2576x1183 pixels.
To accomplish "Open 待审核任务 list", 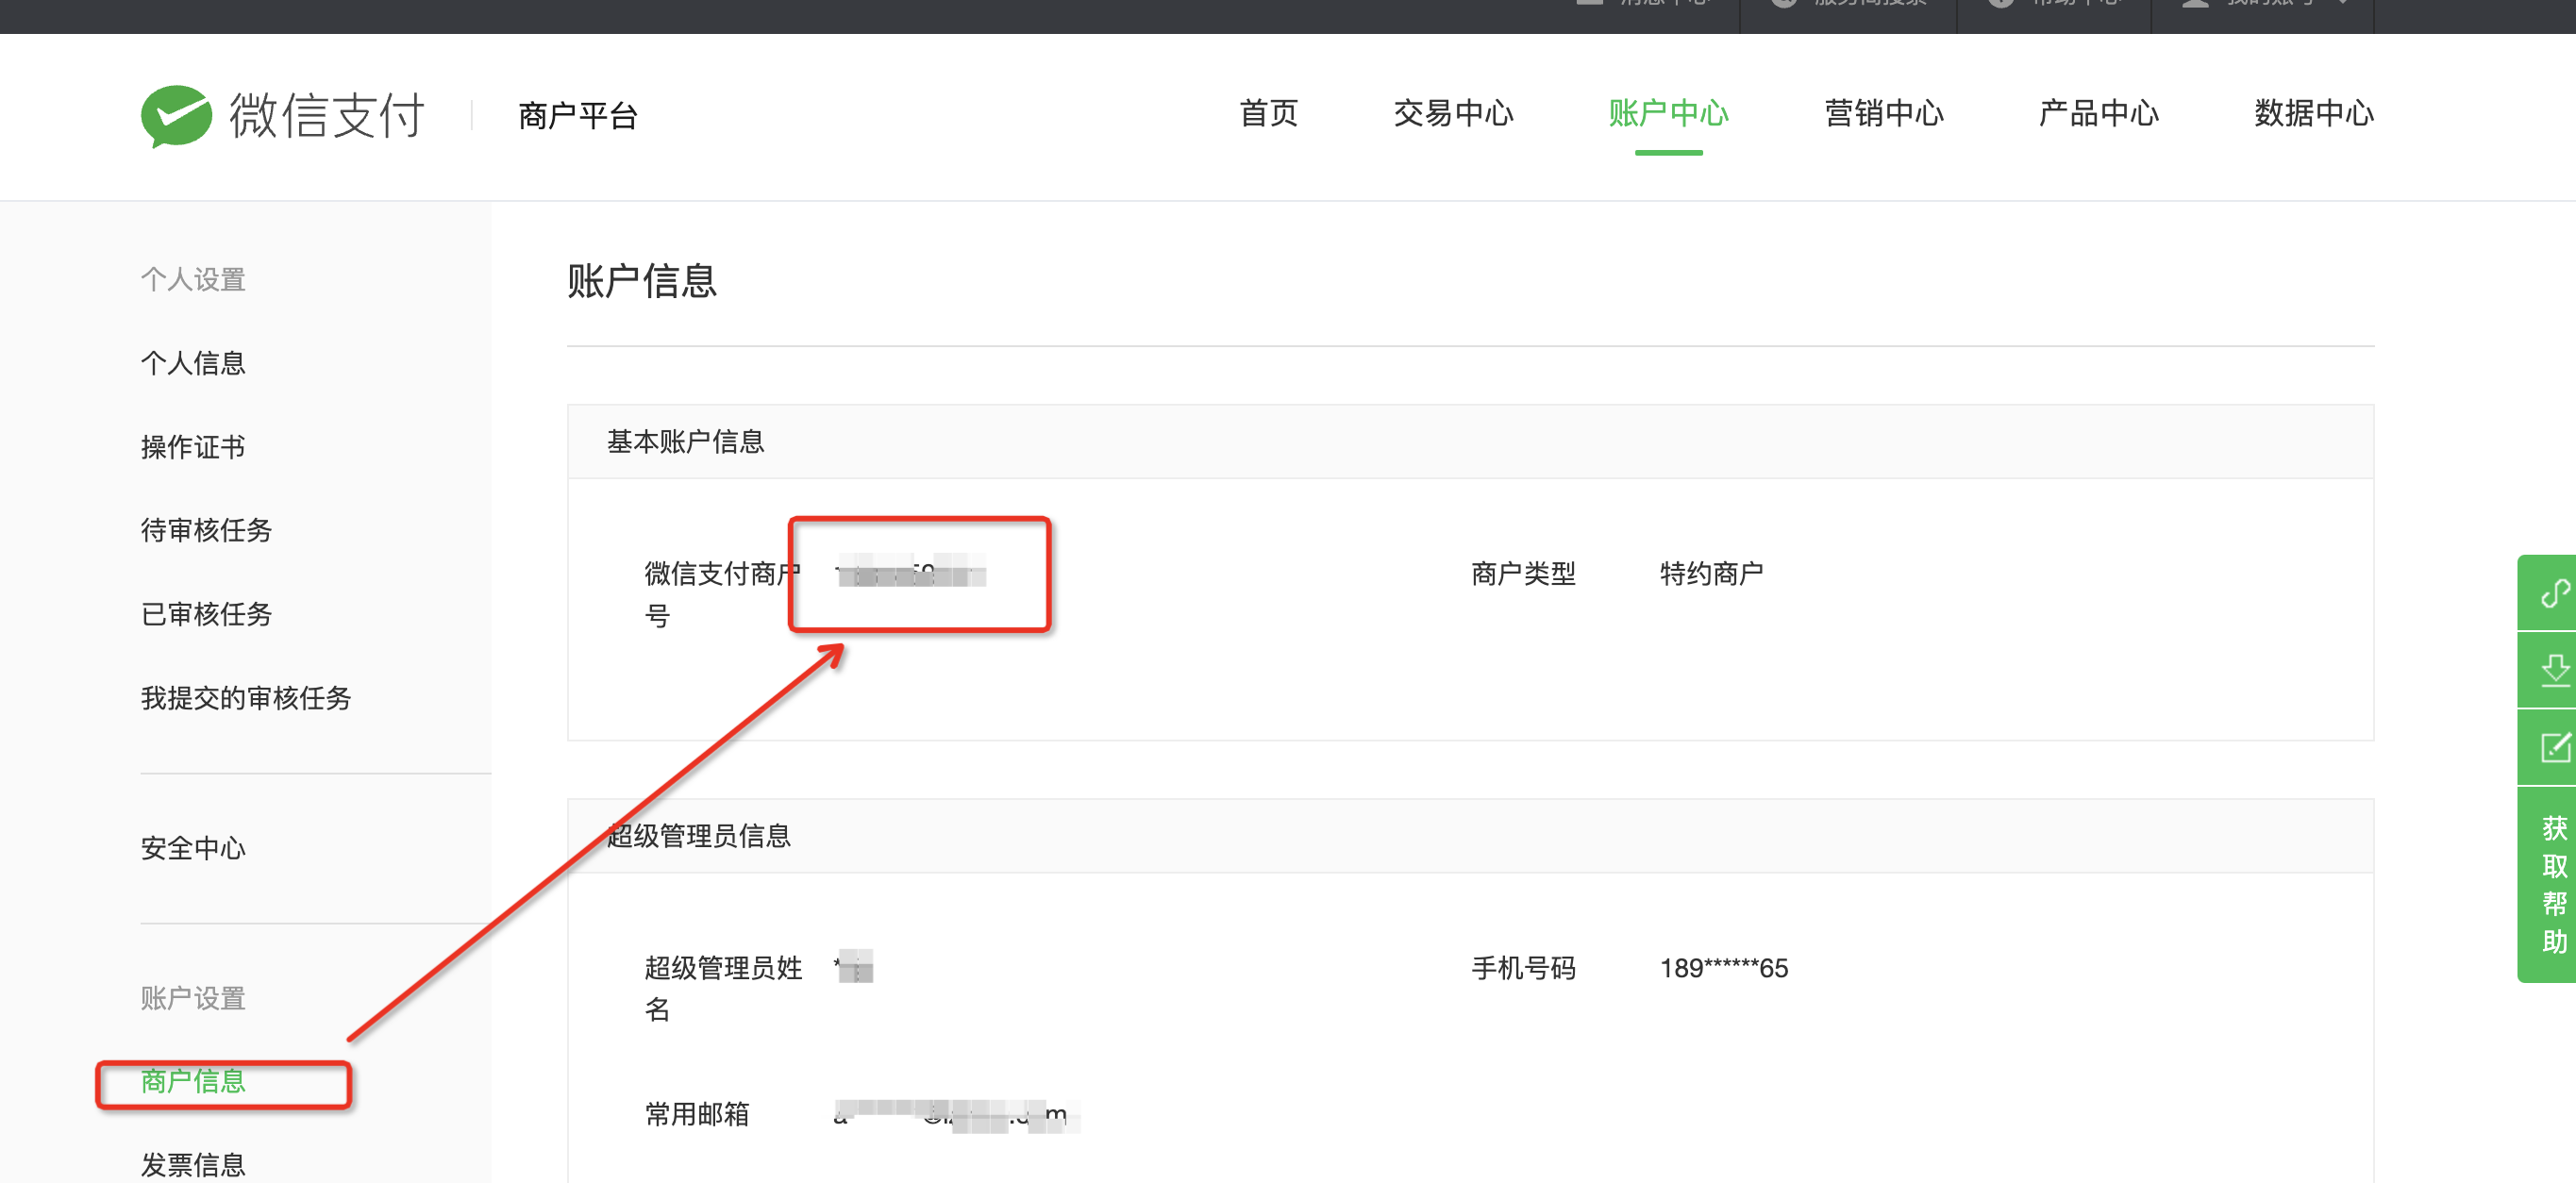I will [x=206, y=531].
